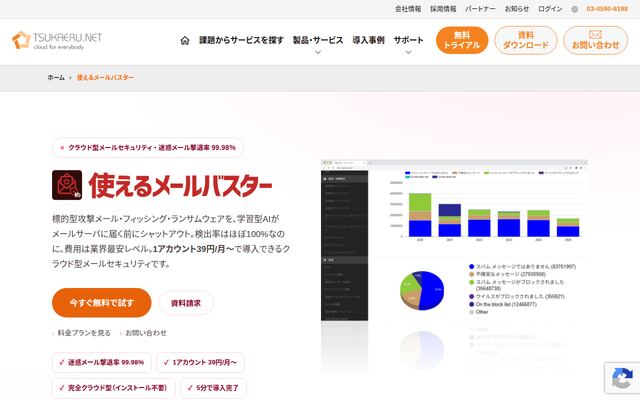Click the クラウド型メールセキュリティ tagline pill
Image resolution: width=640 pixels, height=400 pixels.
[148, 148]
